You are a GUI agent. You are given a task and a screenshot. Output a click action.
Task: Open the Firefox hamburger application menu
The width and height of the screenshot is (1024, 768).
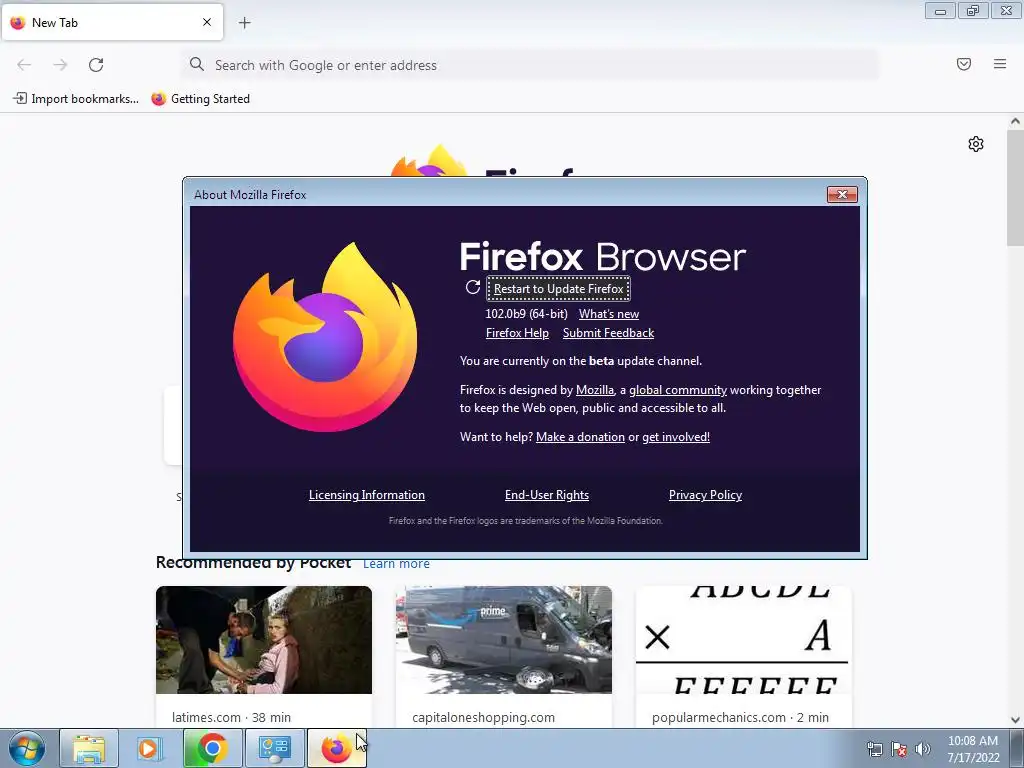coord(1000,64)
